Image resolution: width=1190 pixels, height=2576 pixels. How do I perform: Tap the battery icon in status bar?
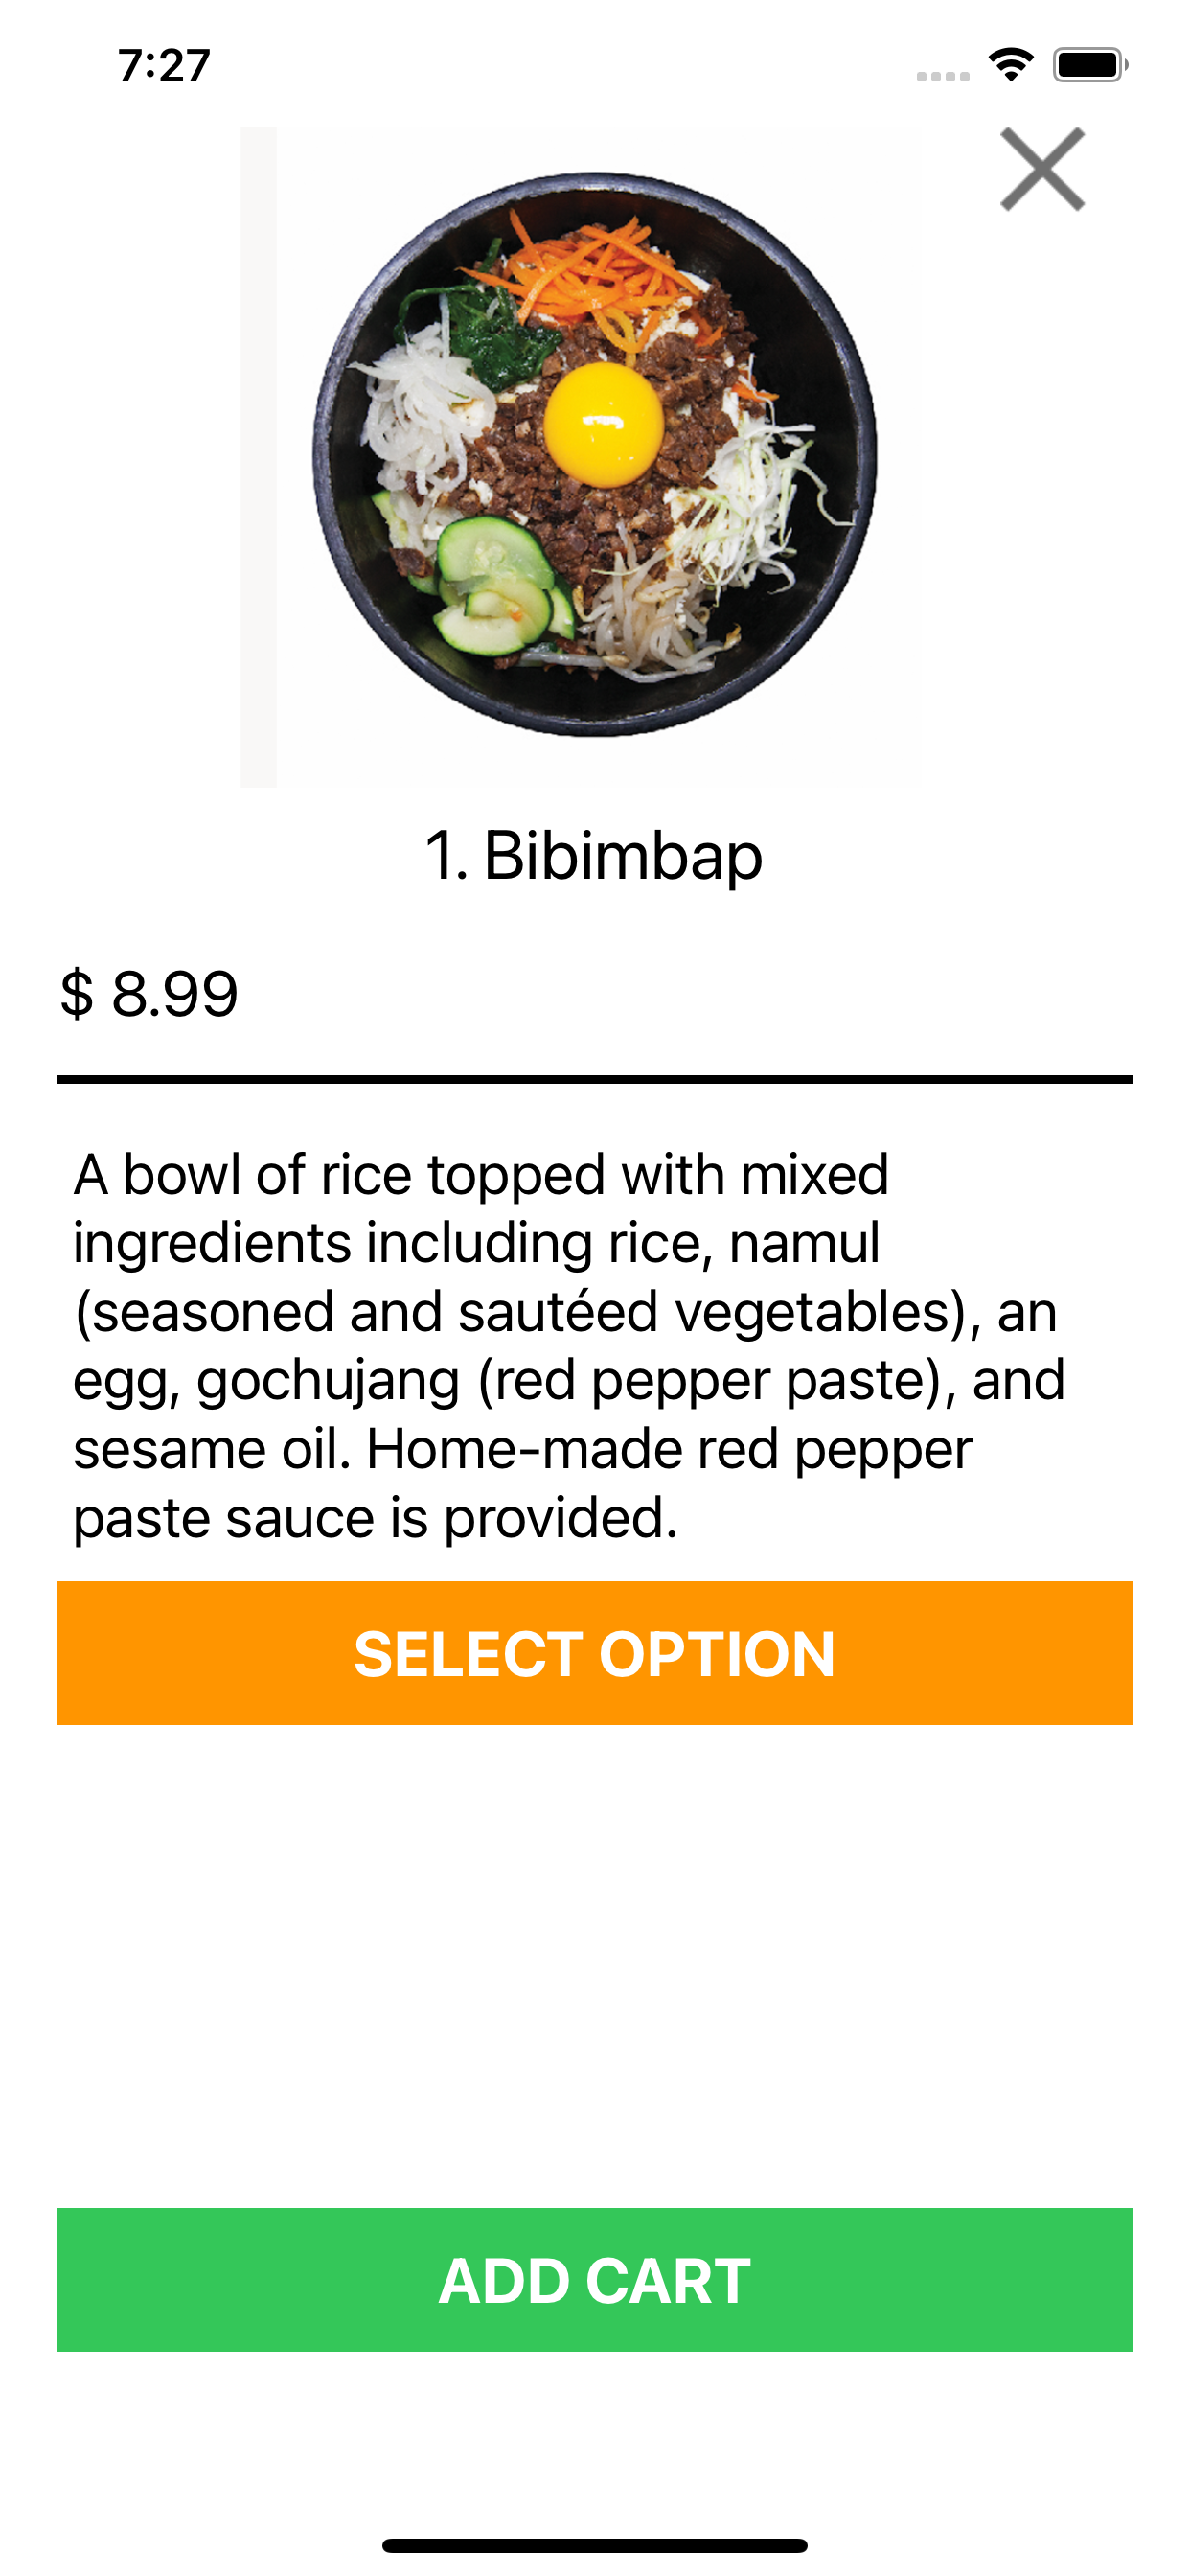(1089, 65)
